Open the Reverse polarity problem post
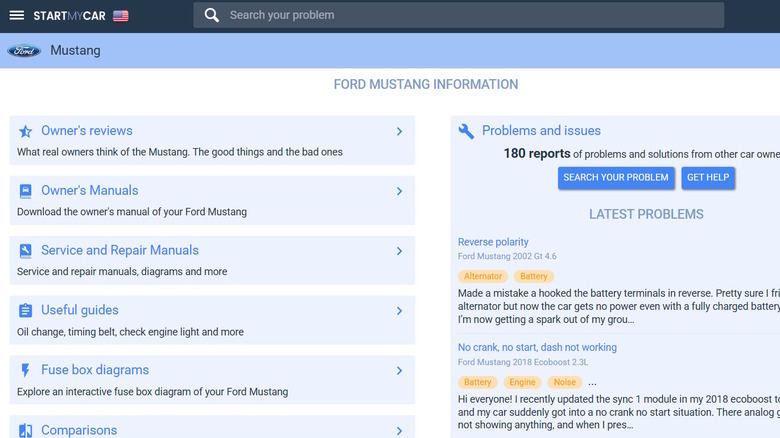The image size is (780, 438). point(493,242)
